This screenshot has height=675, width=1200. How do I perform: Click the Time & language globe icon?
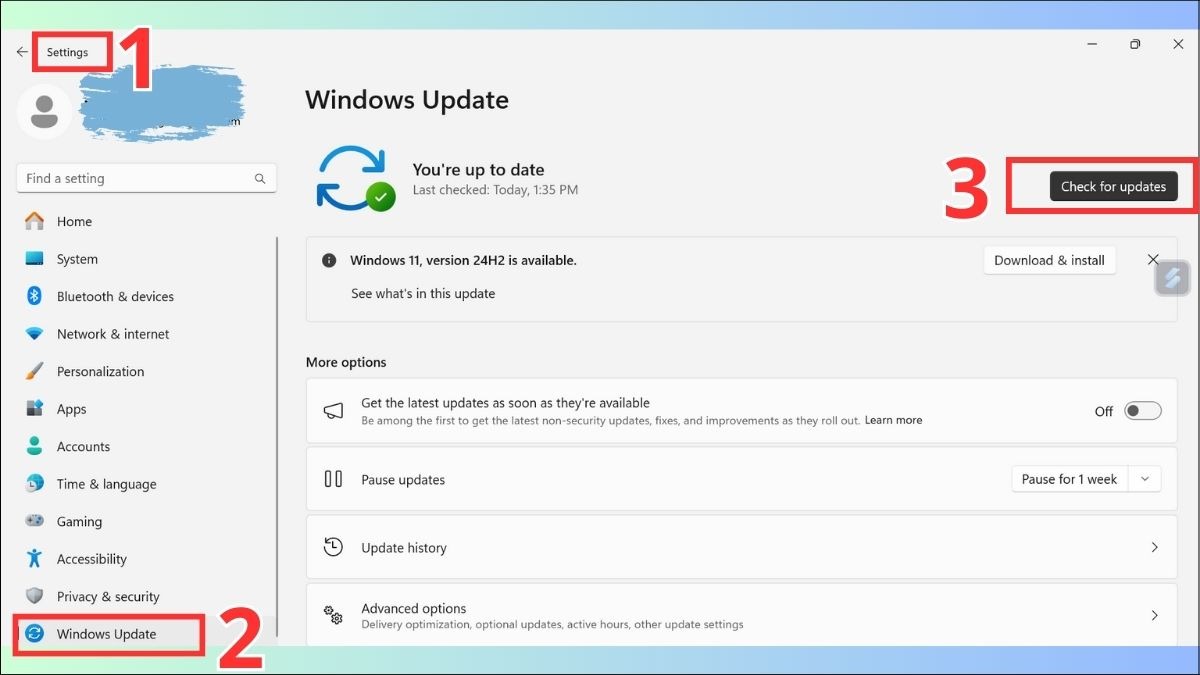tap(35, 484)
